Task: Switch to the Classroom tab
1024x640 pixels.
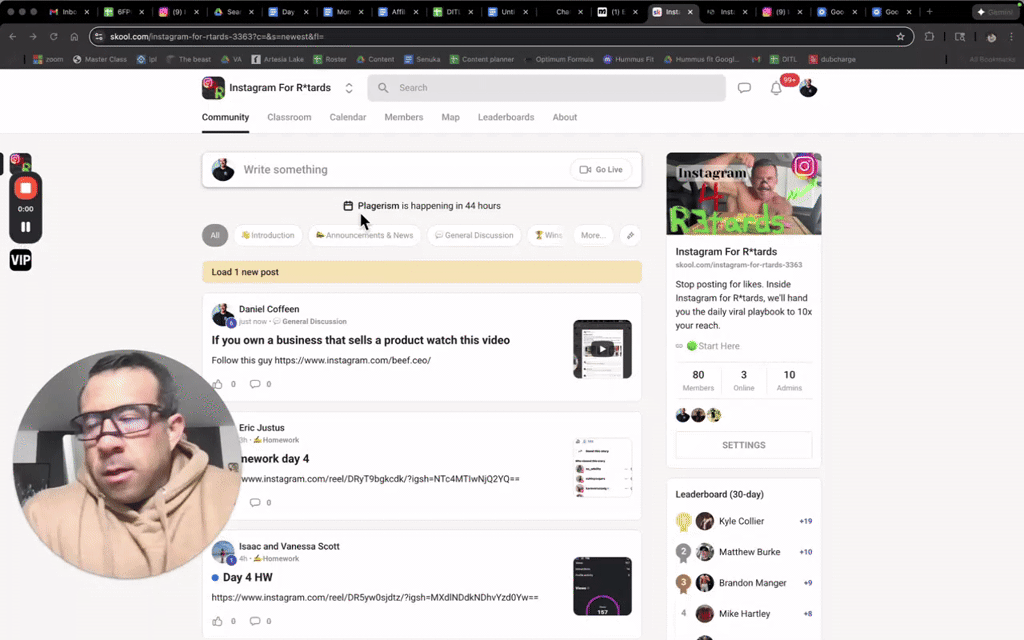Action: 289,118
